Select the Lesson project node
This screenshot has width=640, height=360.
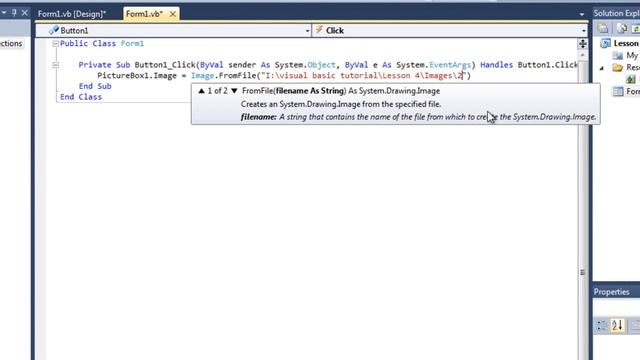point(625,43)
